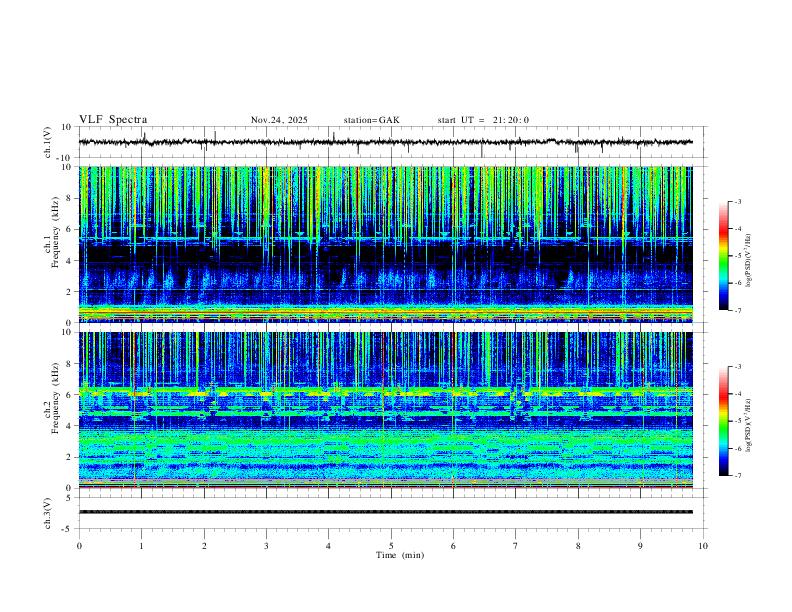Click the "0" tick on the time axis
This screenshot has height=612, width=792.
click(x=79, y=546)
